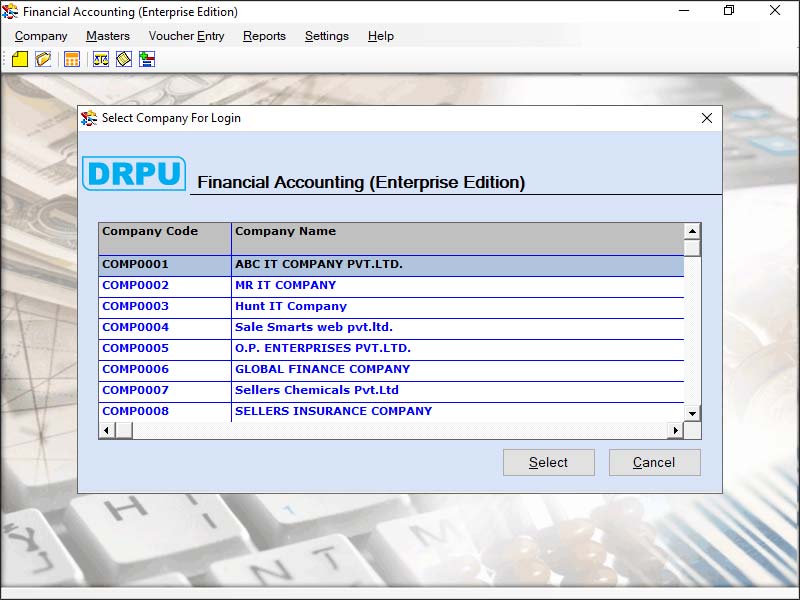Open the Company menu

[x=40, y=36]
